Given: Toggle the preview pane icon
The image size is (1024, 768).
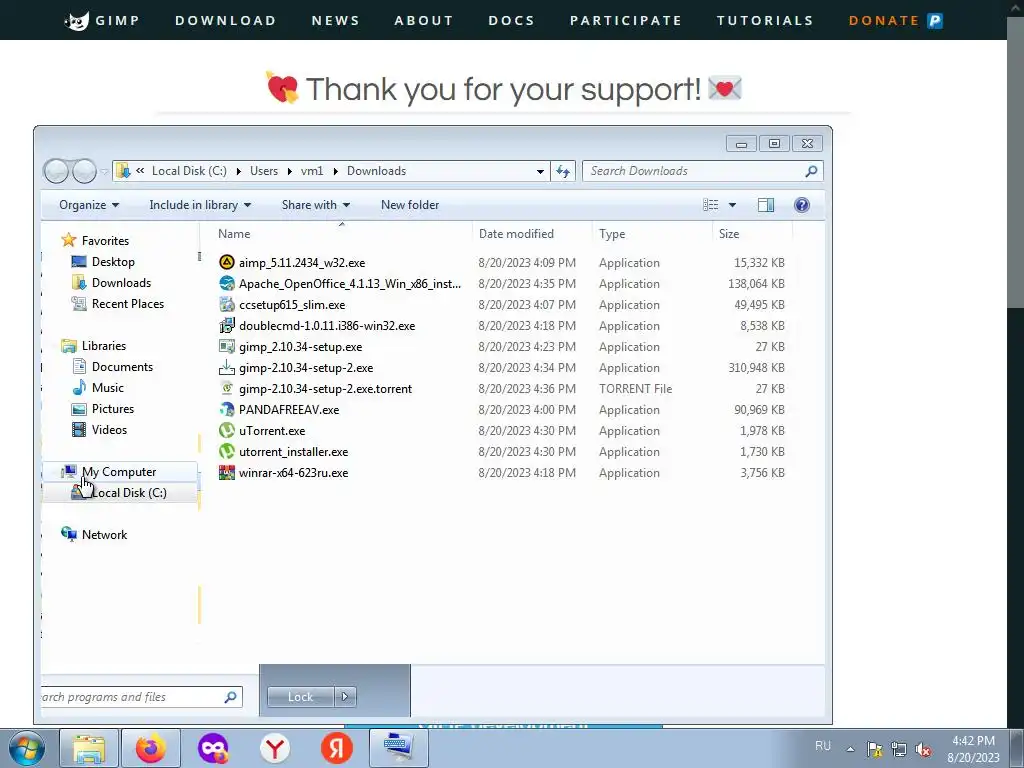Looking at the screenshot, I should pos(765,205).
